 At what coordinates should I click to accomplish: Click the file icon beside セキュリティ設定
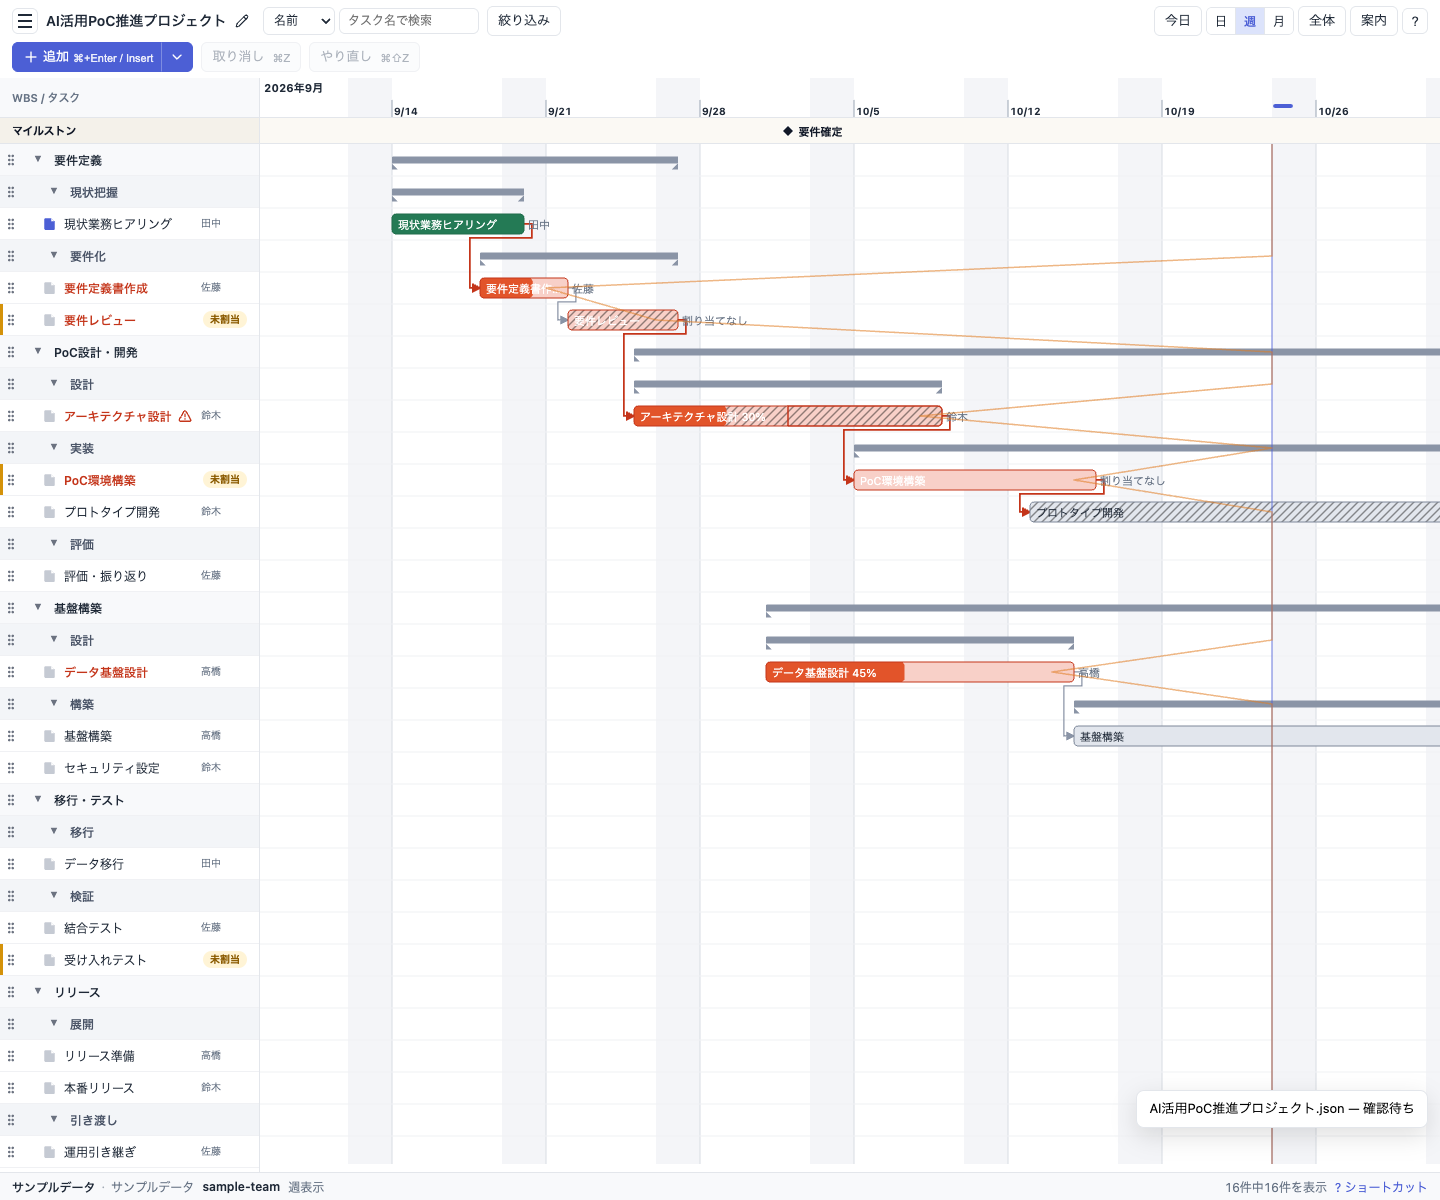pos(49,768)
